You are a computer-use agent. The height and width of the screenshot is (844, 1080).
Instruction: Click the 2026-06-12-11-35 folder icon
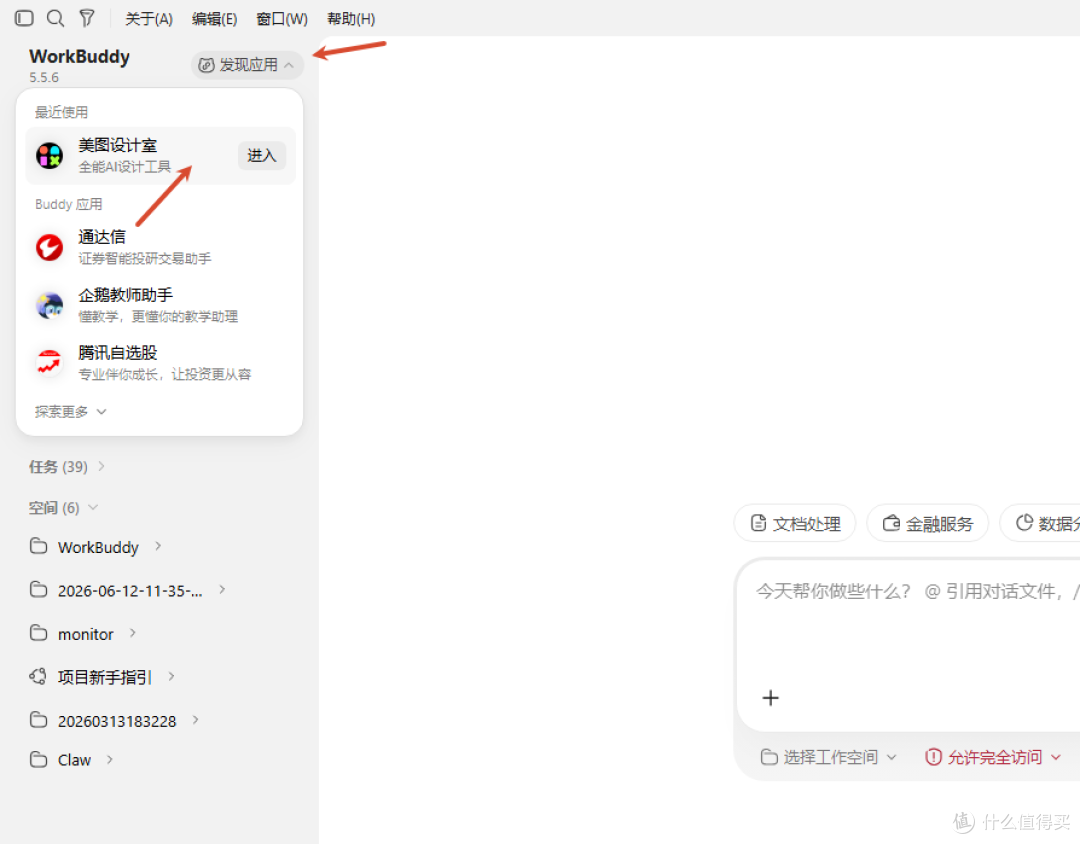click(x=39, y=590)
